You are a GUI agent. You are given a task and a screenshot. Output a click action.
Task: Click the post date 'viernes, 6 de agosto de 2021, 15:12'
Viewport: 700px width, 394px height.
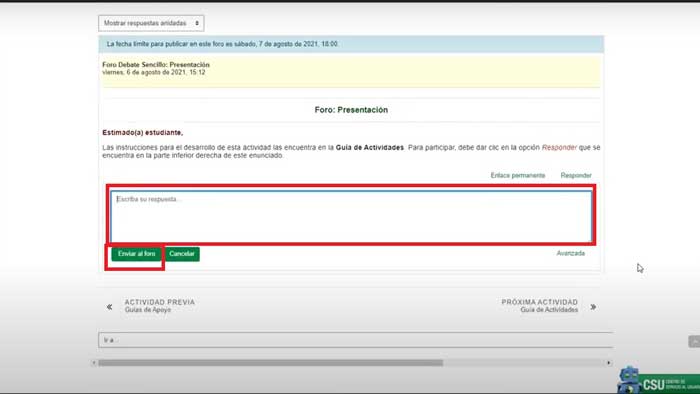pos(154,72)
